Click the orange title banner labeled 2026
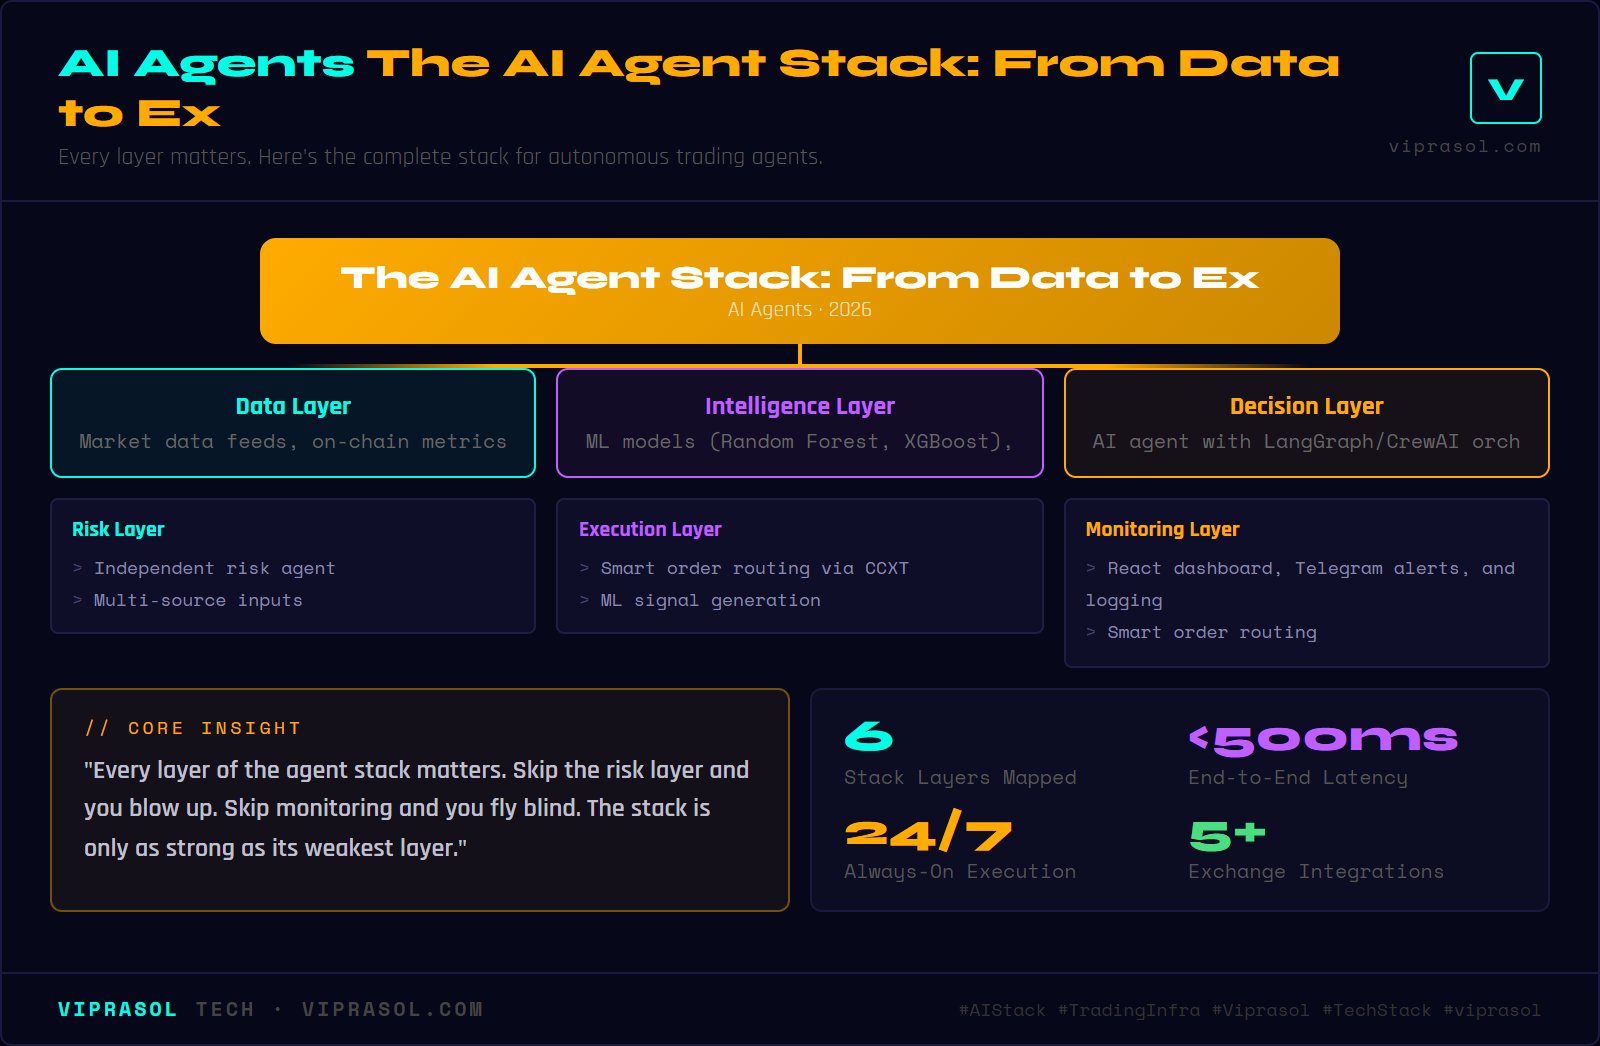This screenshot has width=1600, height=1046. pyautogui.click(x=799, y=291)
